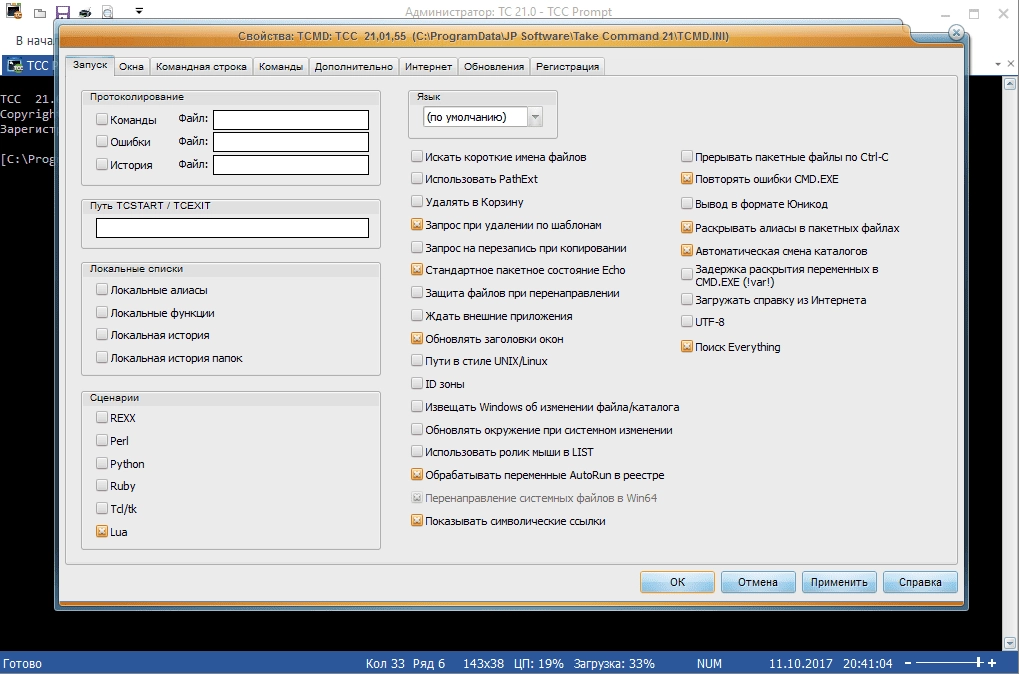Enable Локальная история checkbox
Image resolution: width=1019 pixels, height=674 pixels.
tap(102, 335)
